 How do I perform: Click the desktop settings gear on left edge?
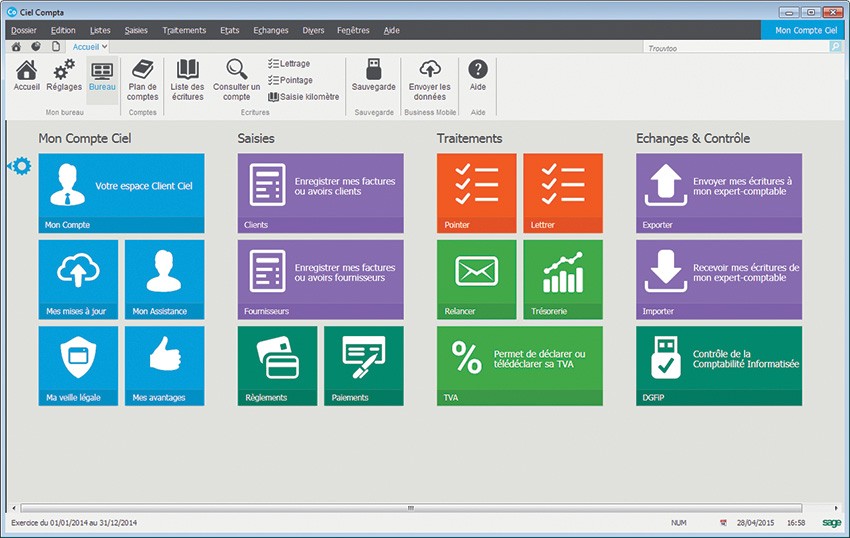pyautogui.click(x=19, y=166)
